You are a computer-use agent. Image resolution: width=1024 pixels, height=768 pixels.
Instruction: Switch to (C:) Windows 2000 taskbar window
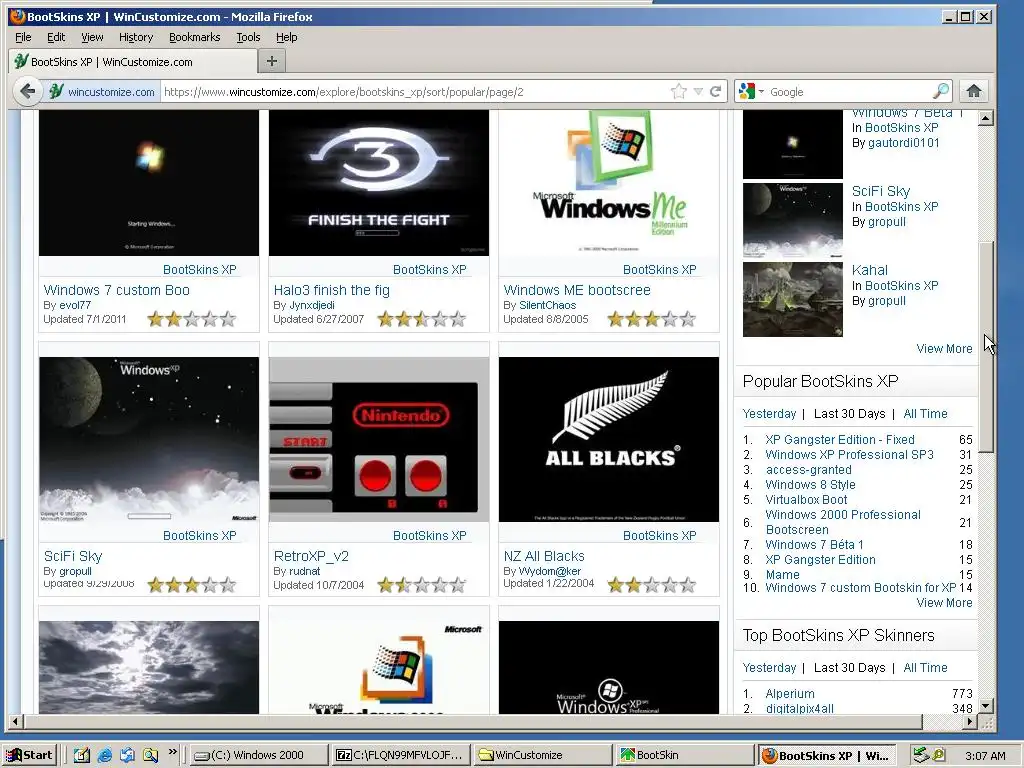(x=259, y=755)
